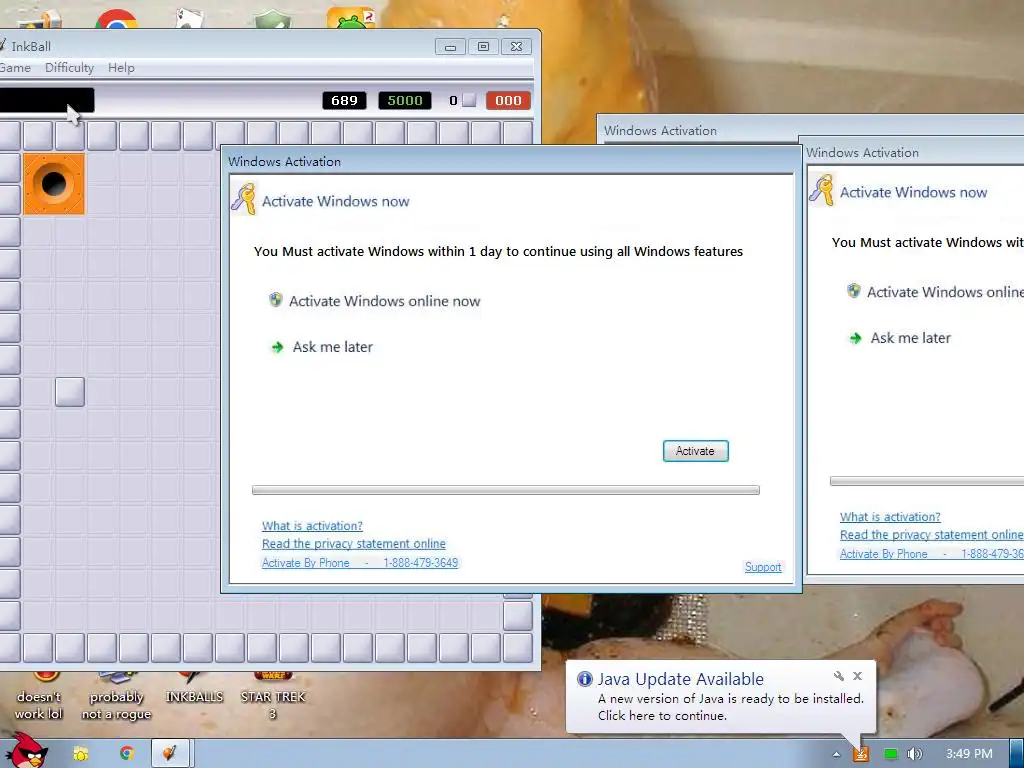Maximize the InkBall window
The height and width of the screenshot is (768, 1024).
[x=483, y=46]
